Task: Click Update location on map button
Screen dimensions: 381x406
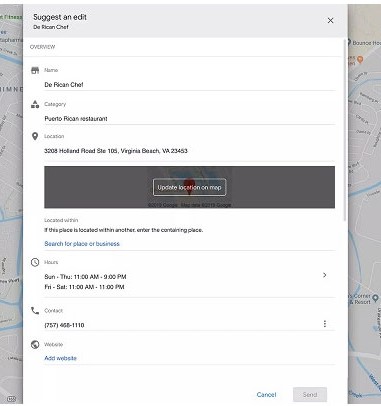Action: pyautogui.click(x=189, y=187)
